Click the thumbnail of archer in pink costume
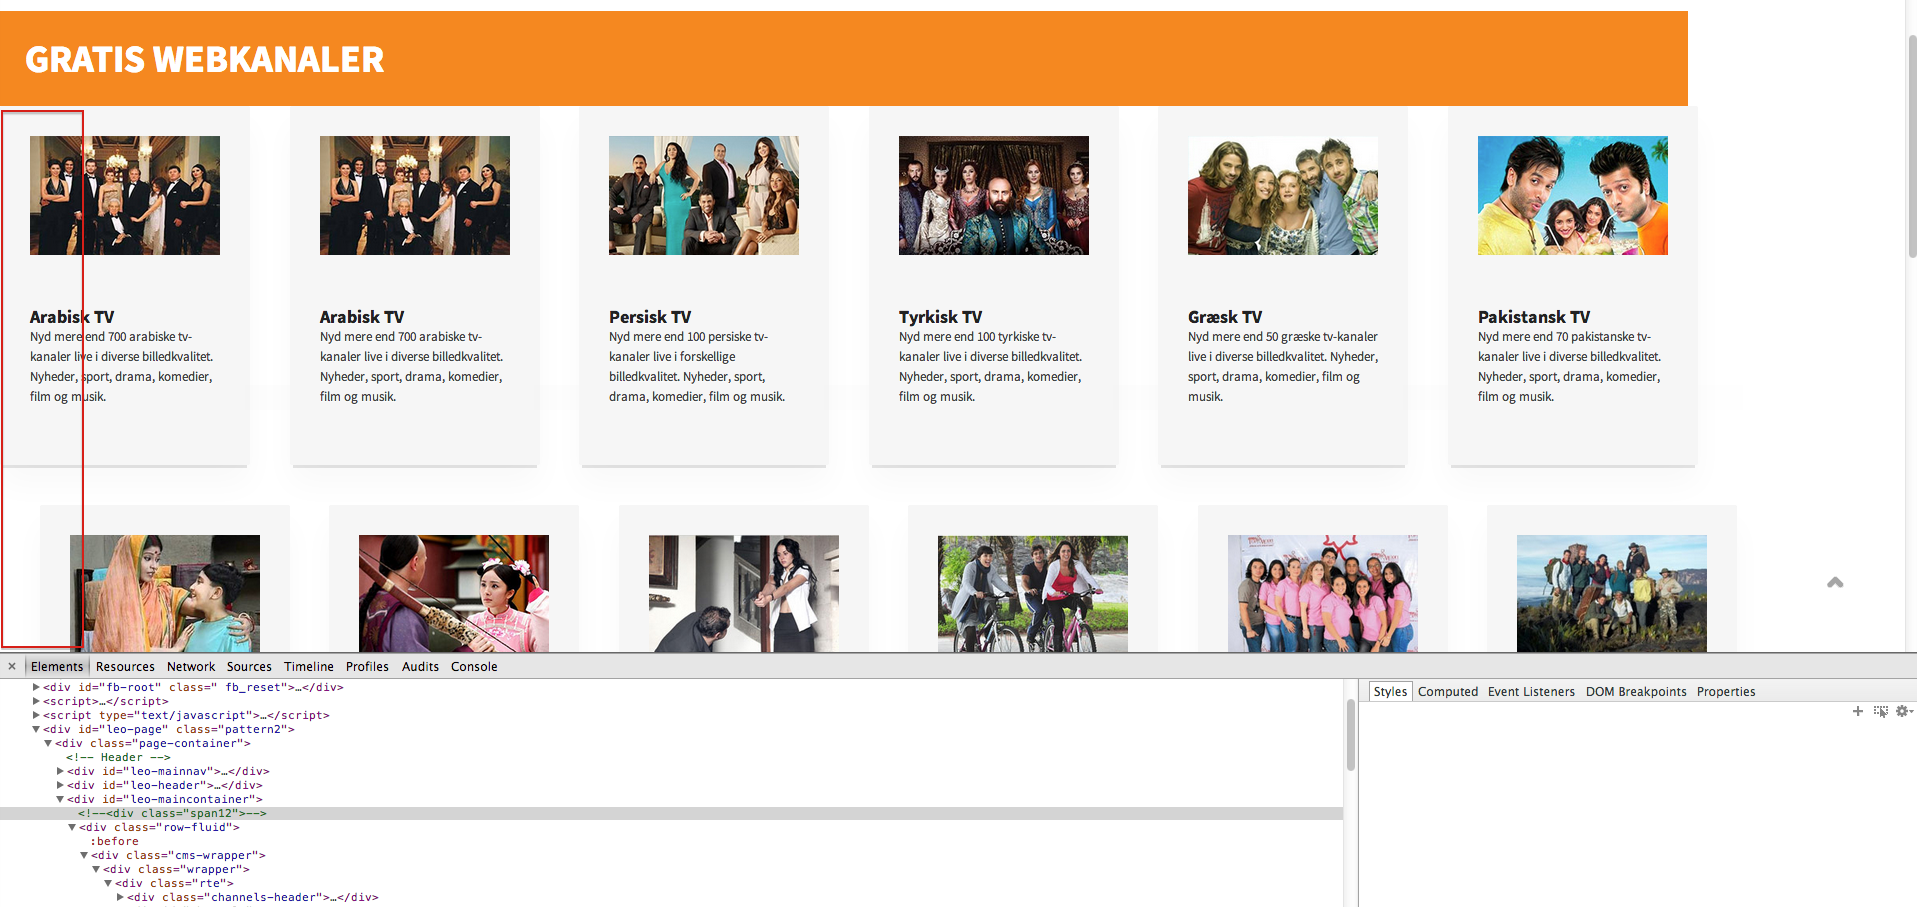Screen dimensions: 1917x907 (x=454, y=593)
